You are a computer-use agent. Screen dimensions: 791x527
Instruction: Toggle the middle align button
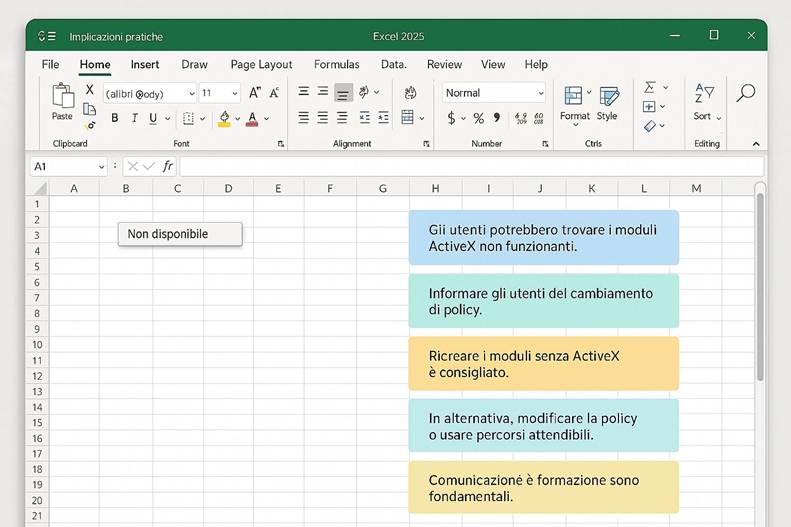343,92
